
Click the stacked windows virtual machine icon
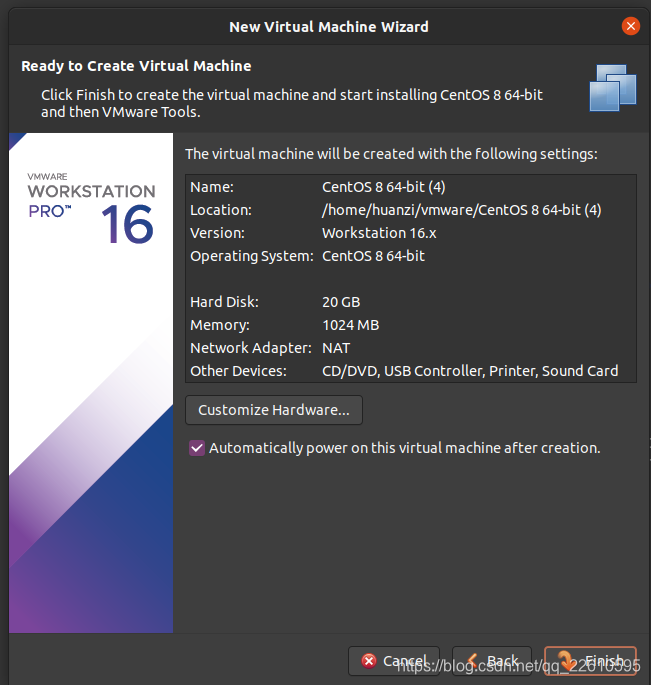[x=613, y=87]
